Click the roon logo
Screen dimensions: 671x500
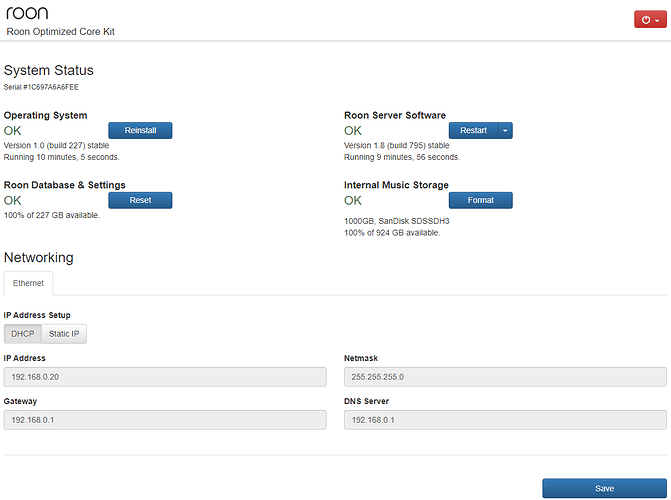pyautogui.click(x=27, y=13)
